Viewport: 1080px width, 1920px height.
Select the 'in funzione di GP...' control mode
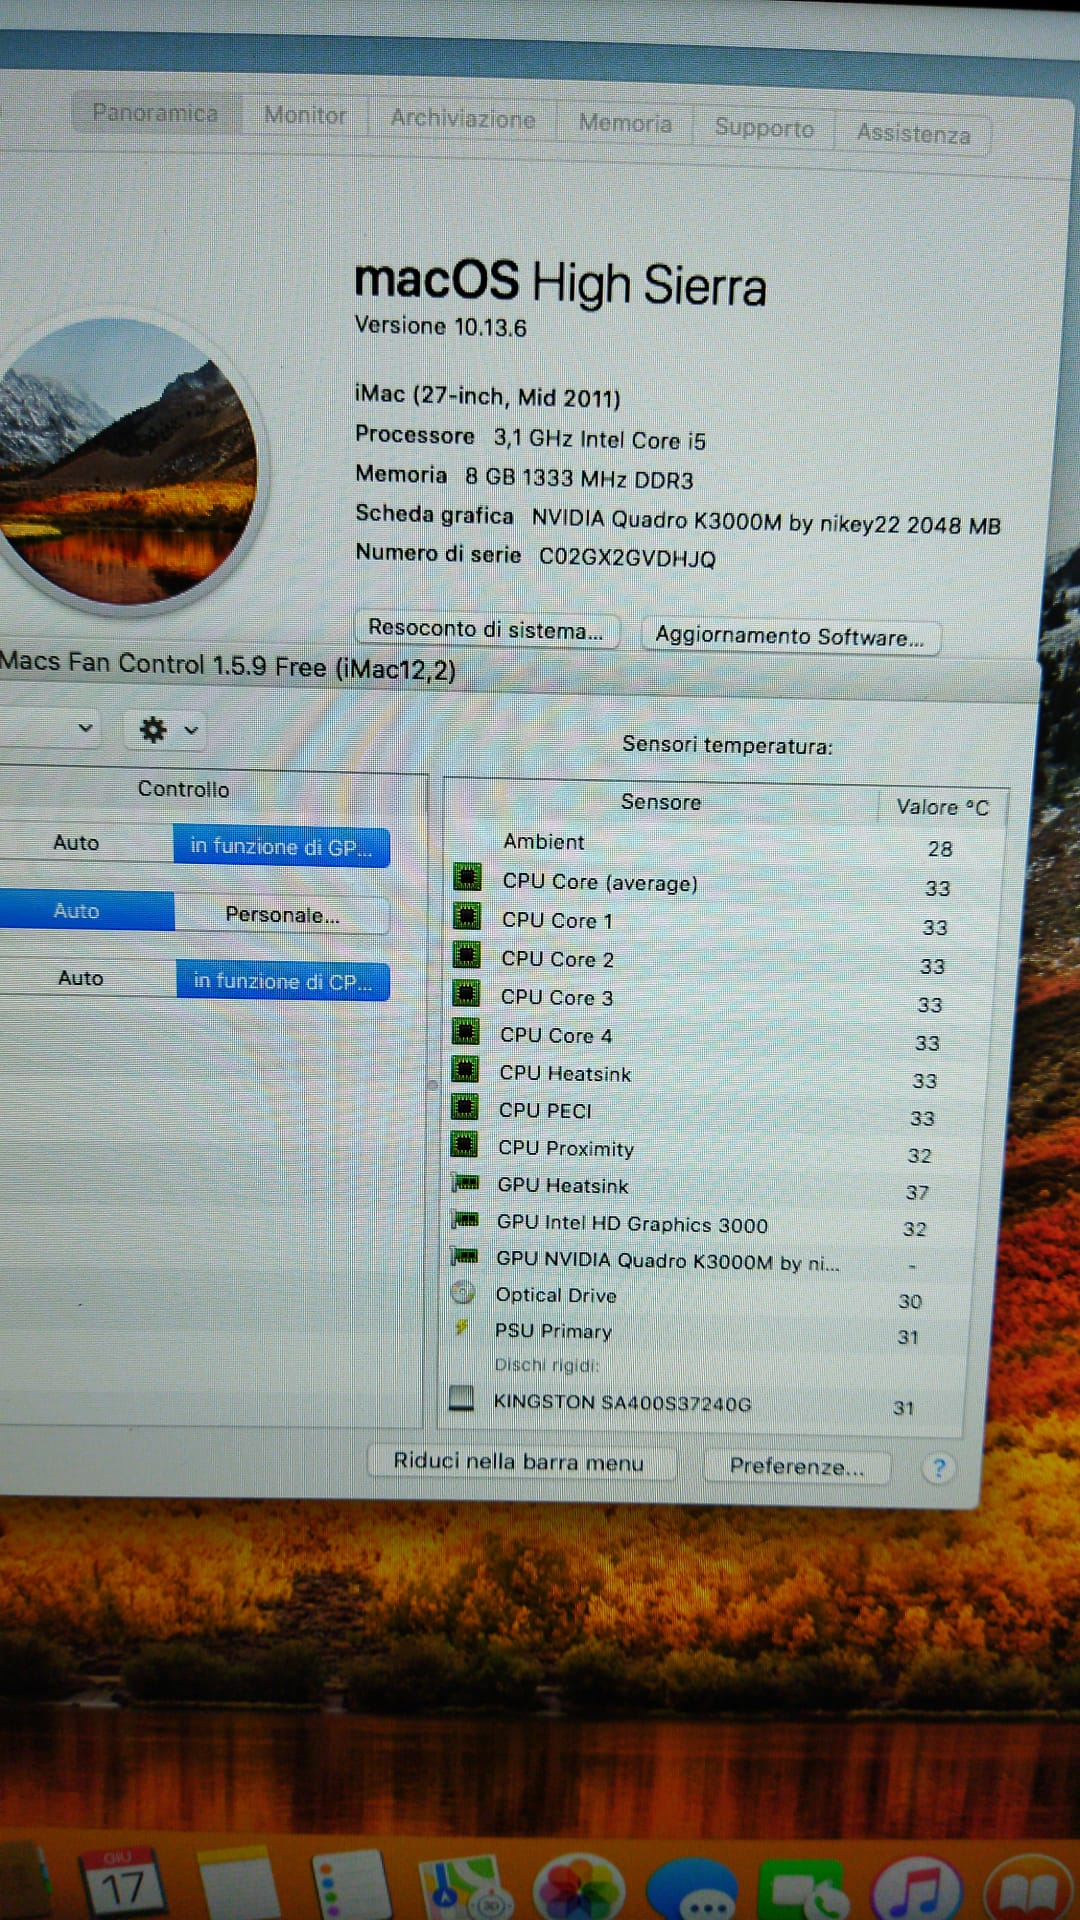coord(281,846)
